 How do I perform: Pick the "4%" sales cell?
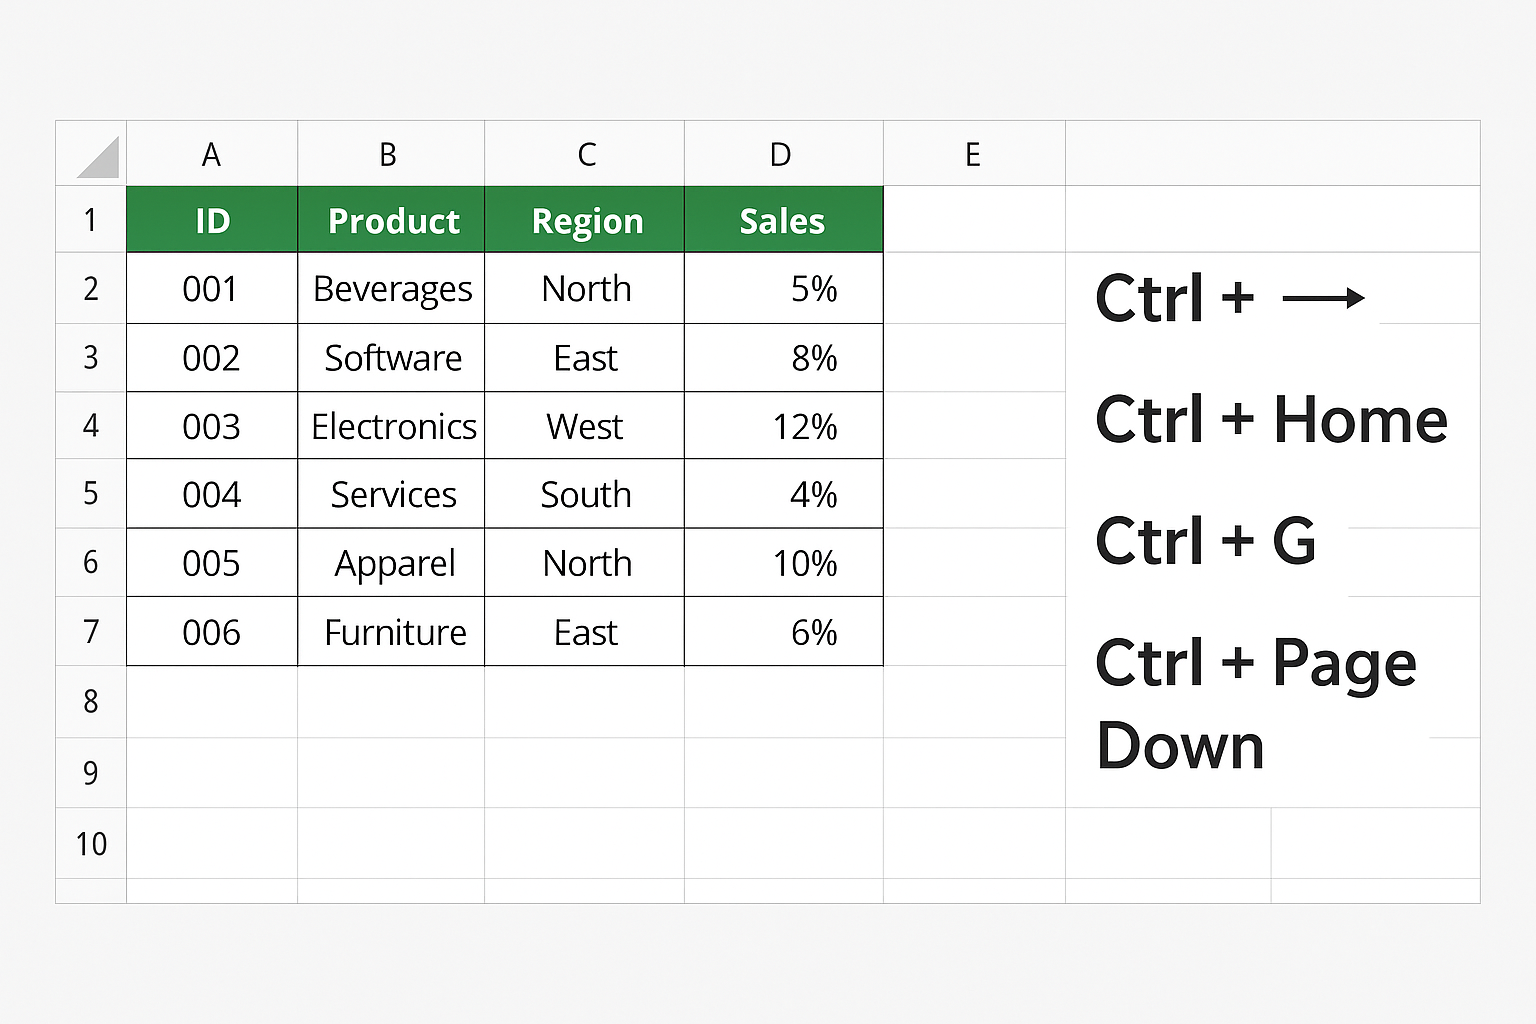[784, 494]
